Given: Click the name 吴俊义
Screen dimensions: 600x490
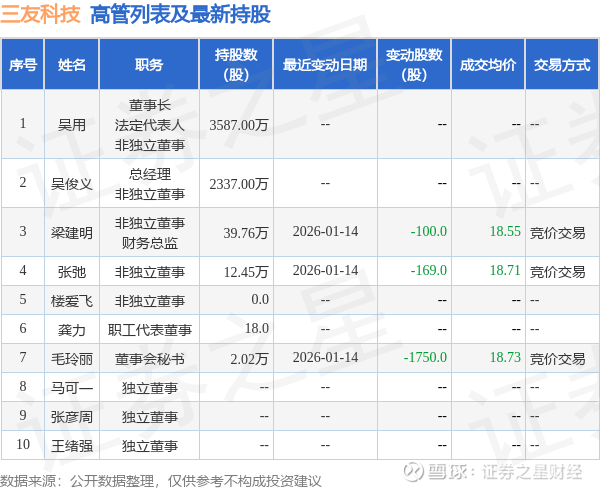Looking at the screenshot, I should tap(72, 184).
